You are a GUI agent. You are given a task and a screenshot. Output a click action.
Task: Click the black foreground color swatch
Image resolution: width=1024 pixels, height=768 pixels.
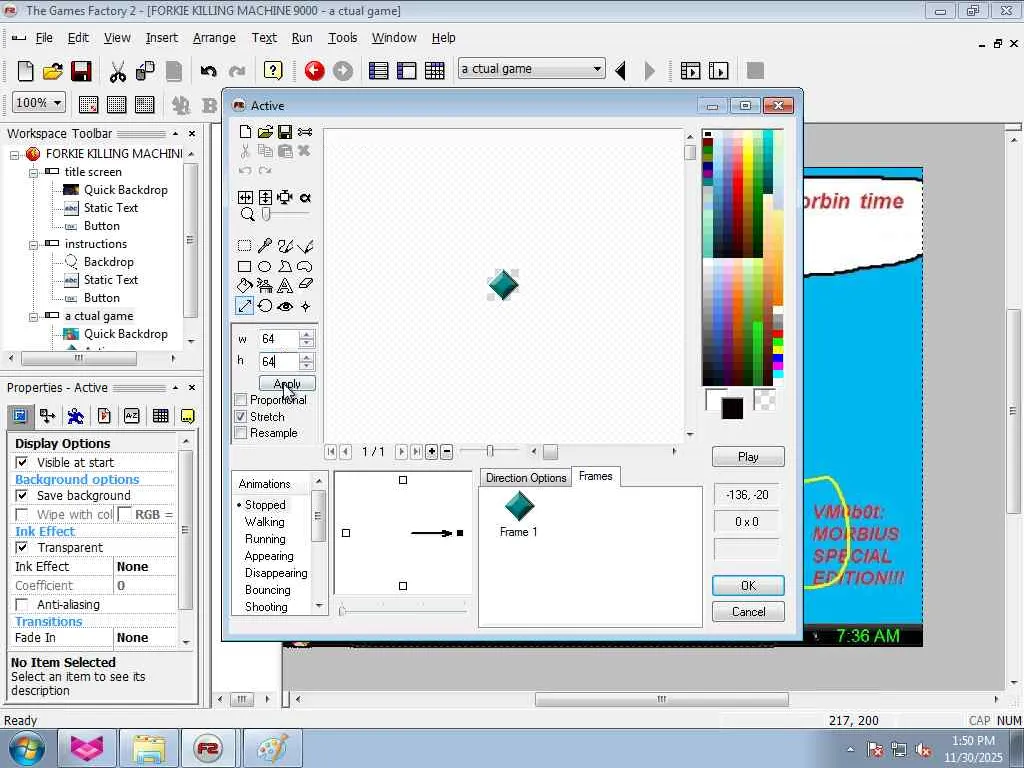[732, 409]
